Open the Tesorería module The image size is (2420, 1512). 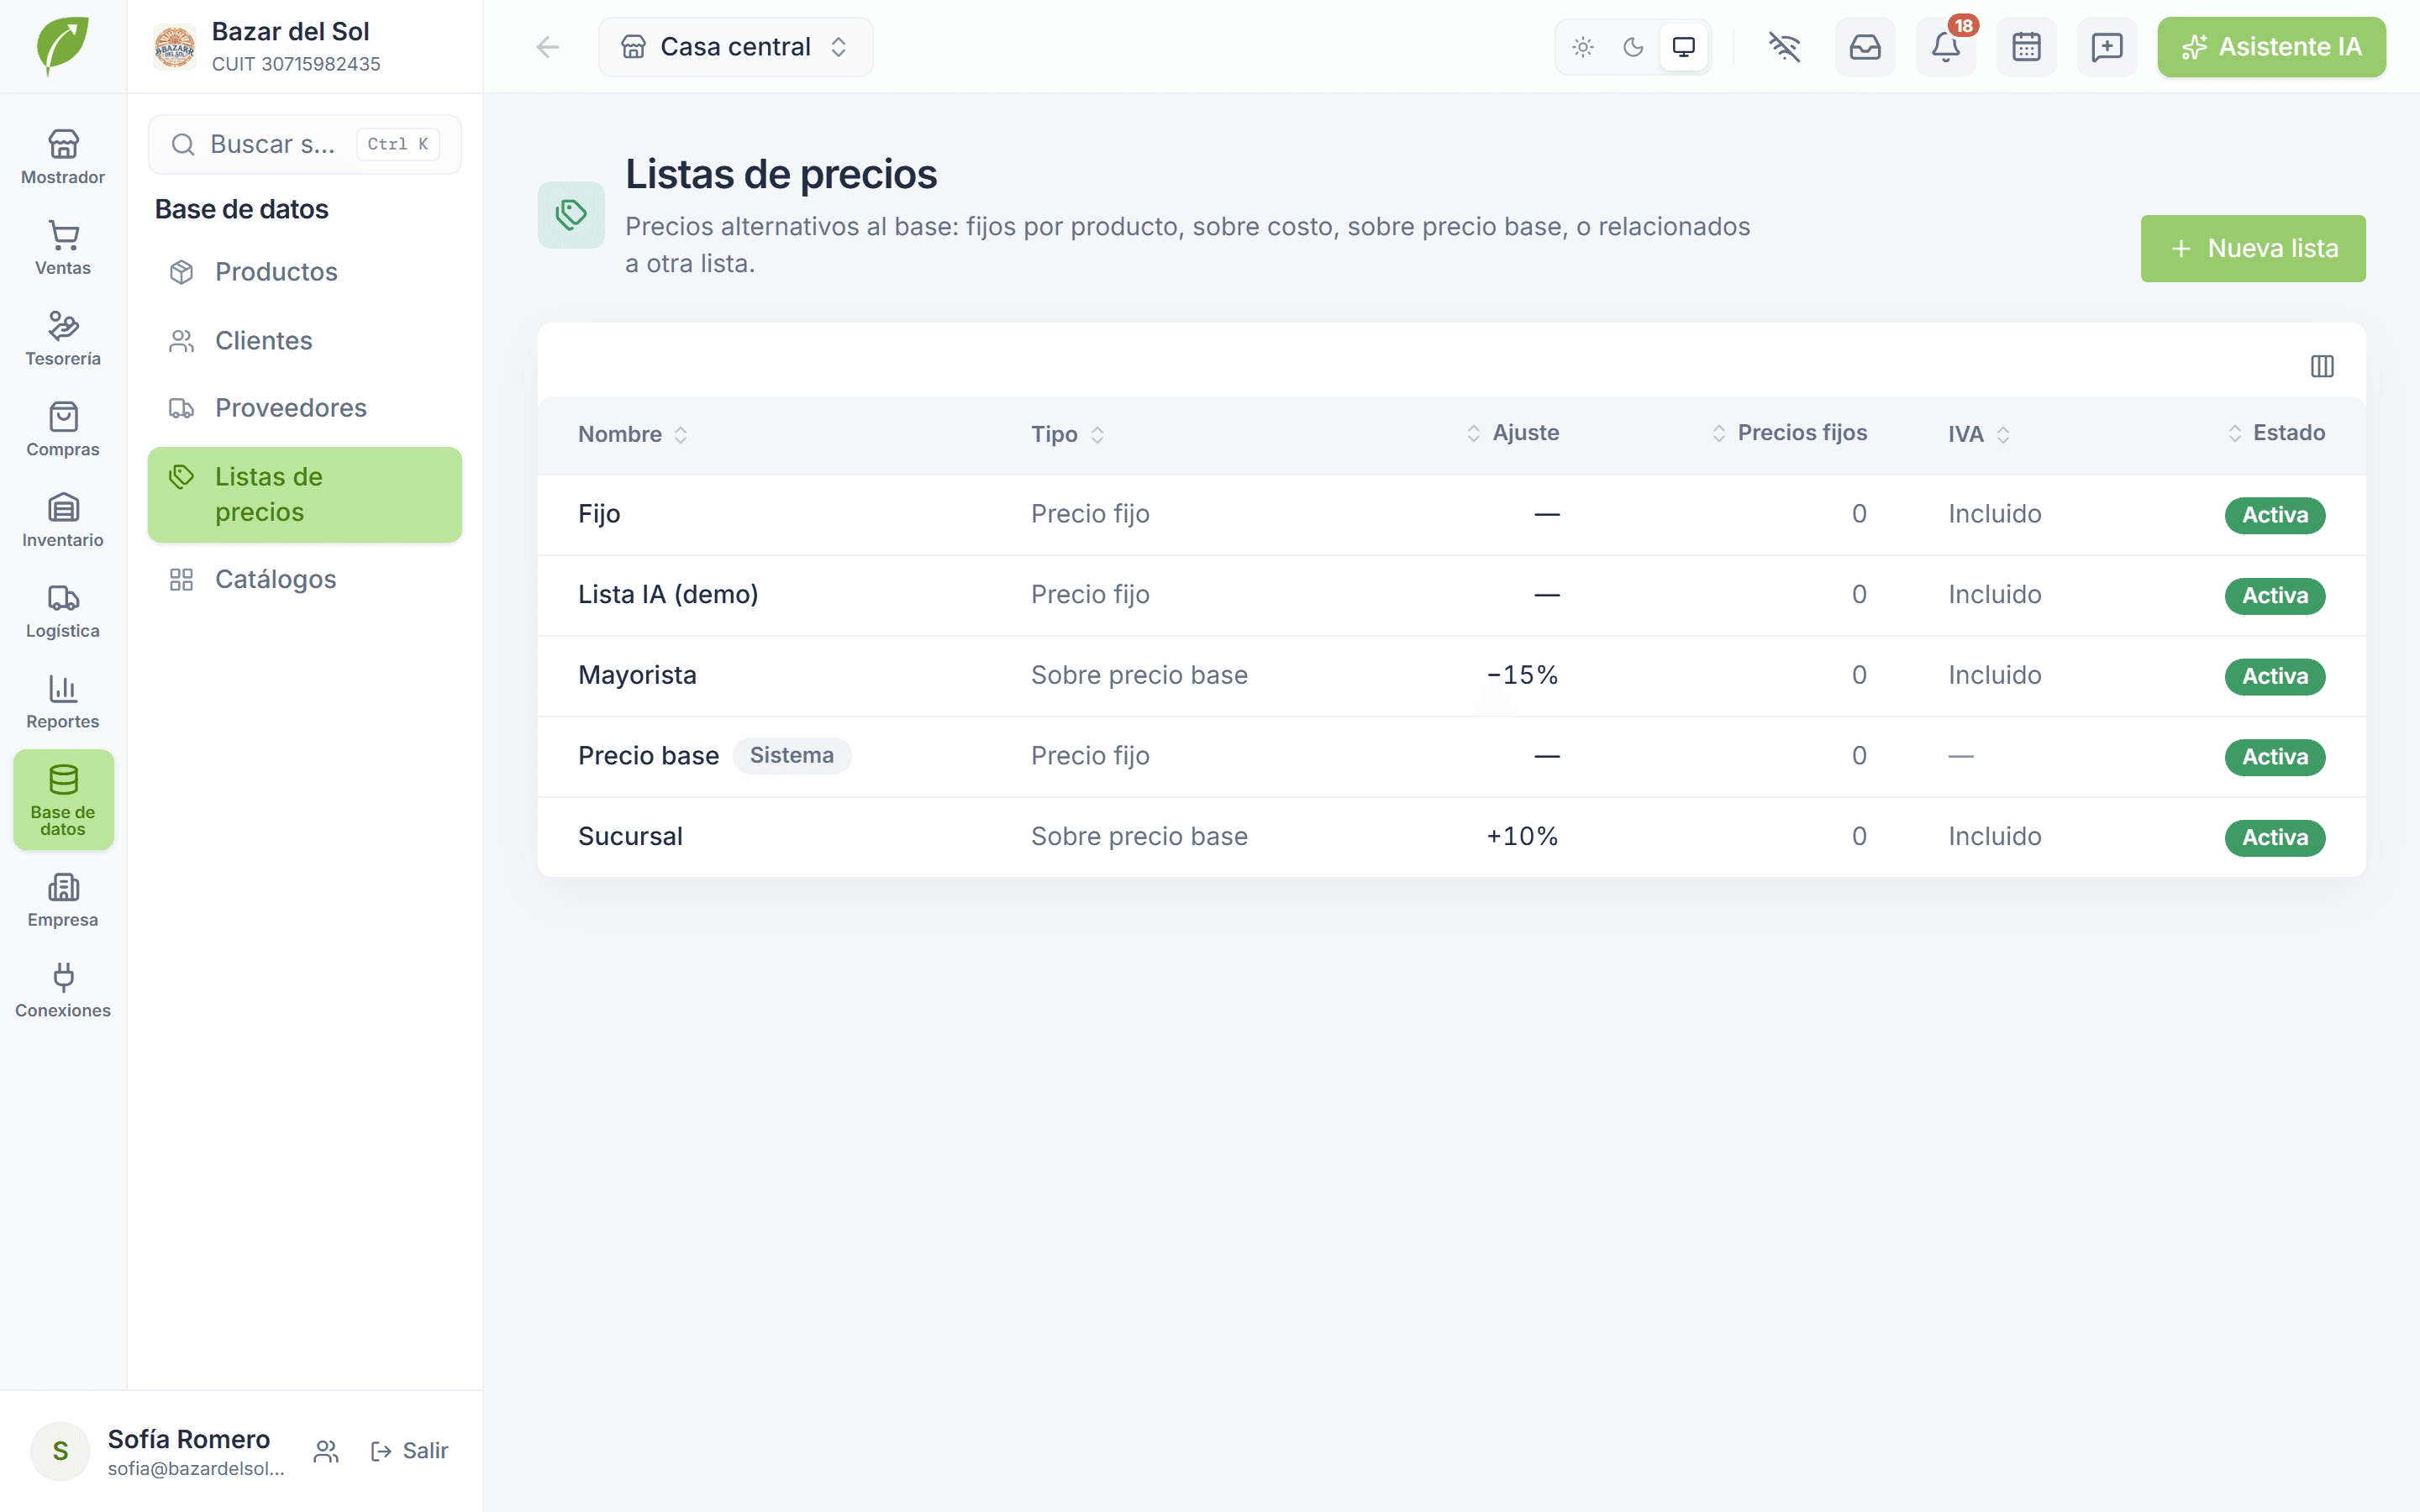click(63, 339)
